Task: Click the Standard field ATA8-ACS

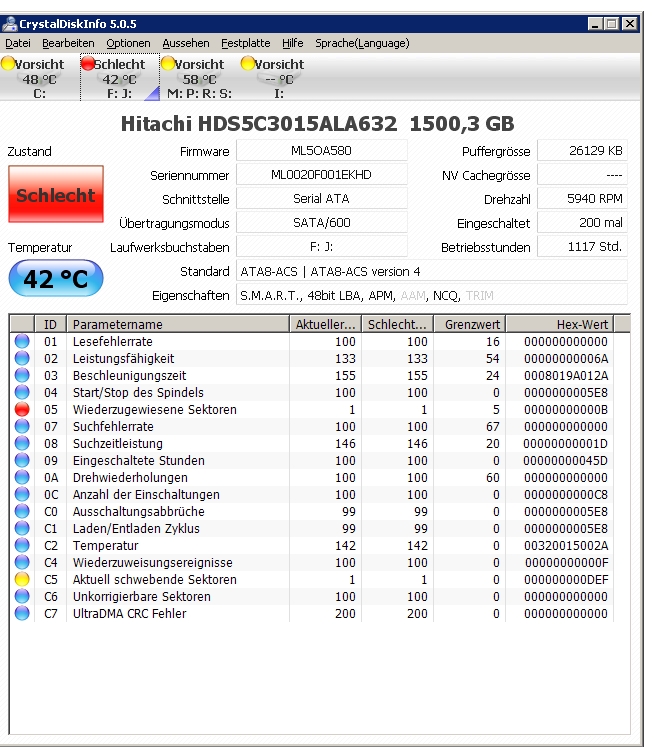Action: tap(432, 271)
